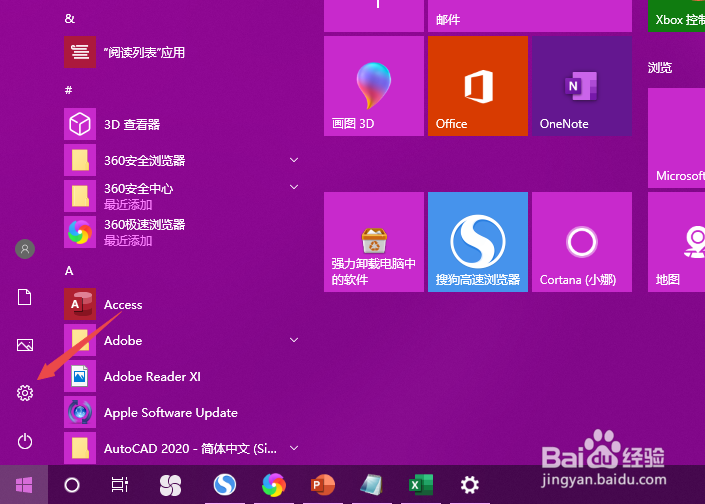Open 画图 3D tile

(x=374, y=86)
